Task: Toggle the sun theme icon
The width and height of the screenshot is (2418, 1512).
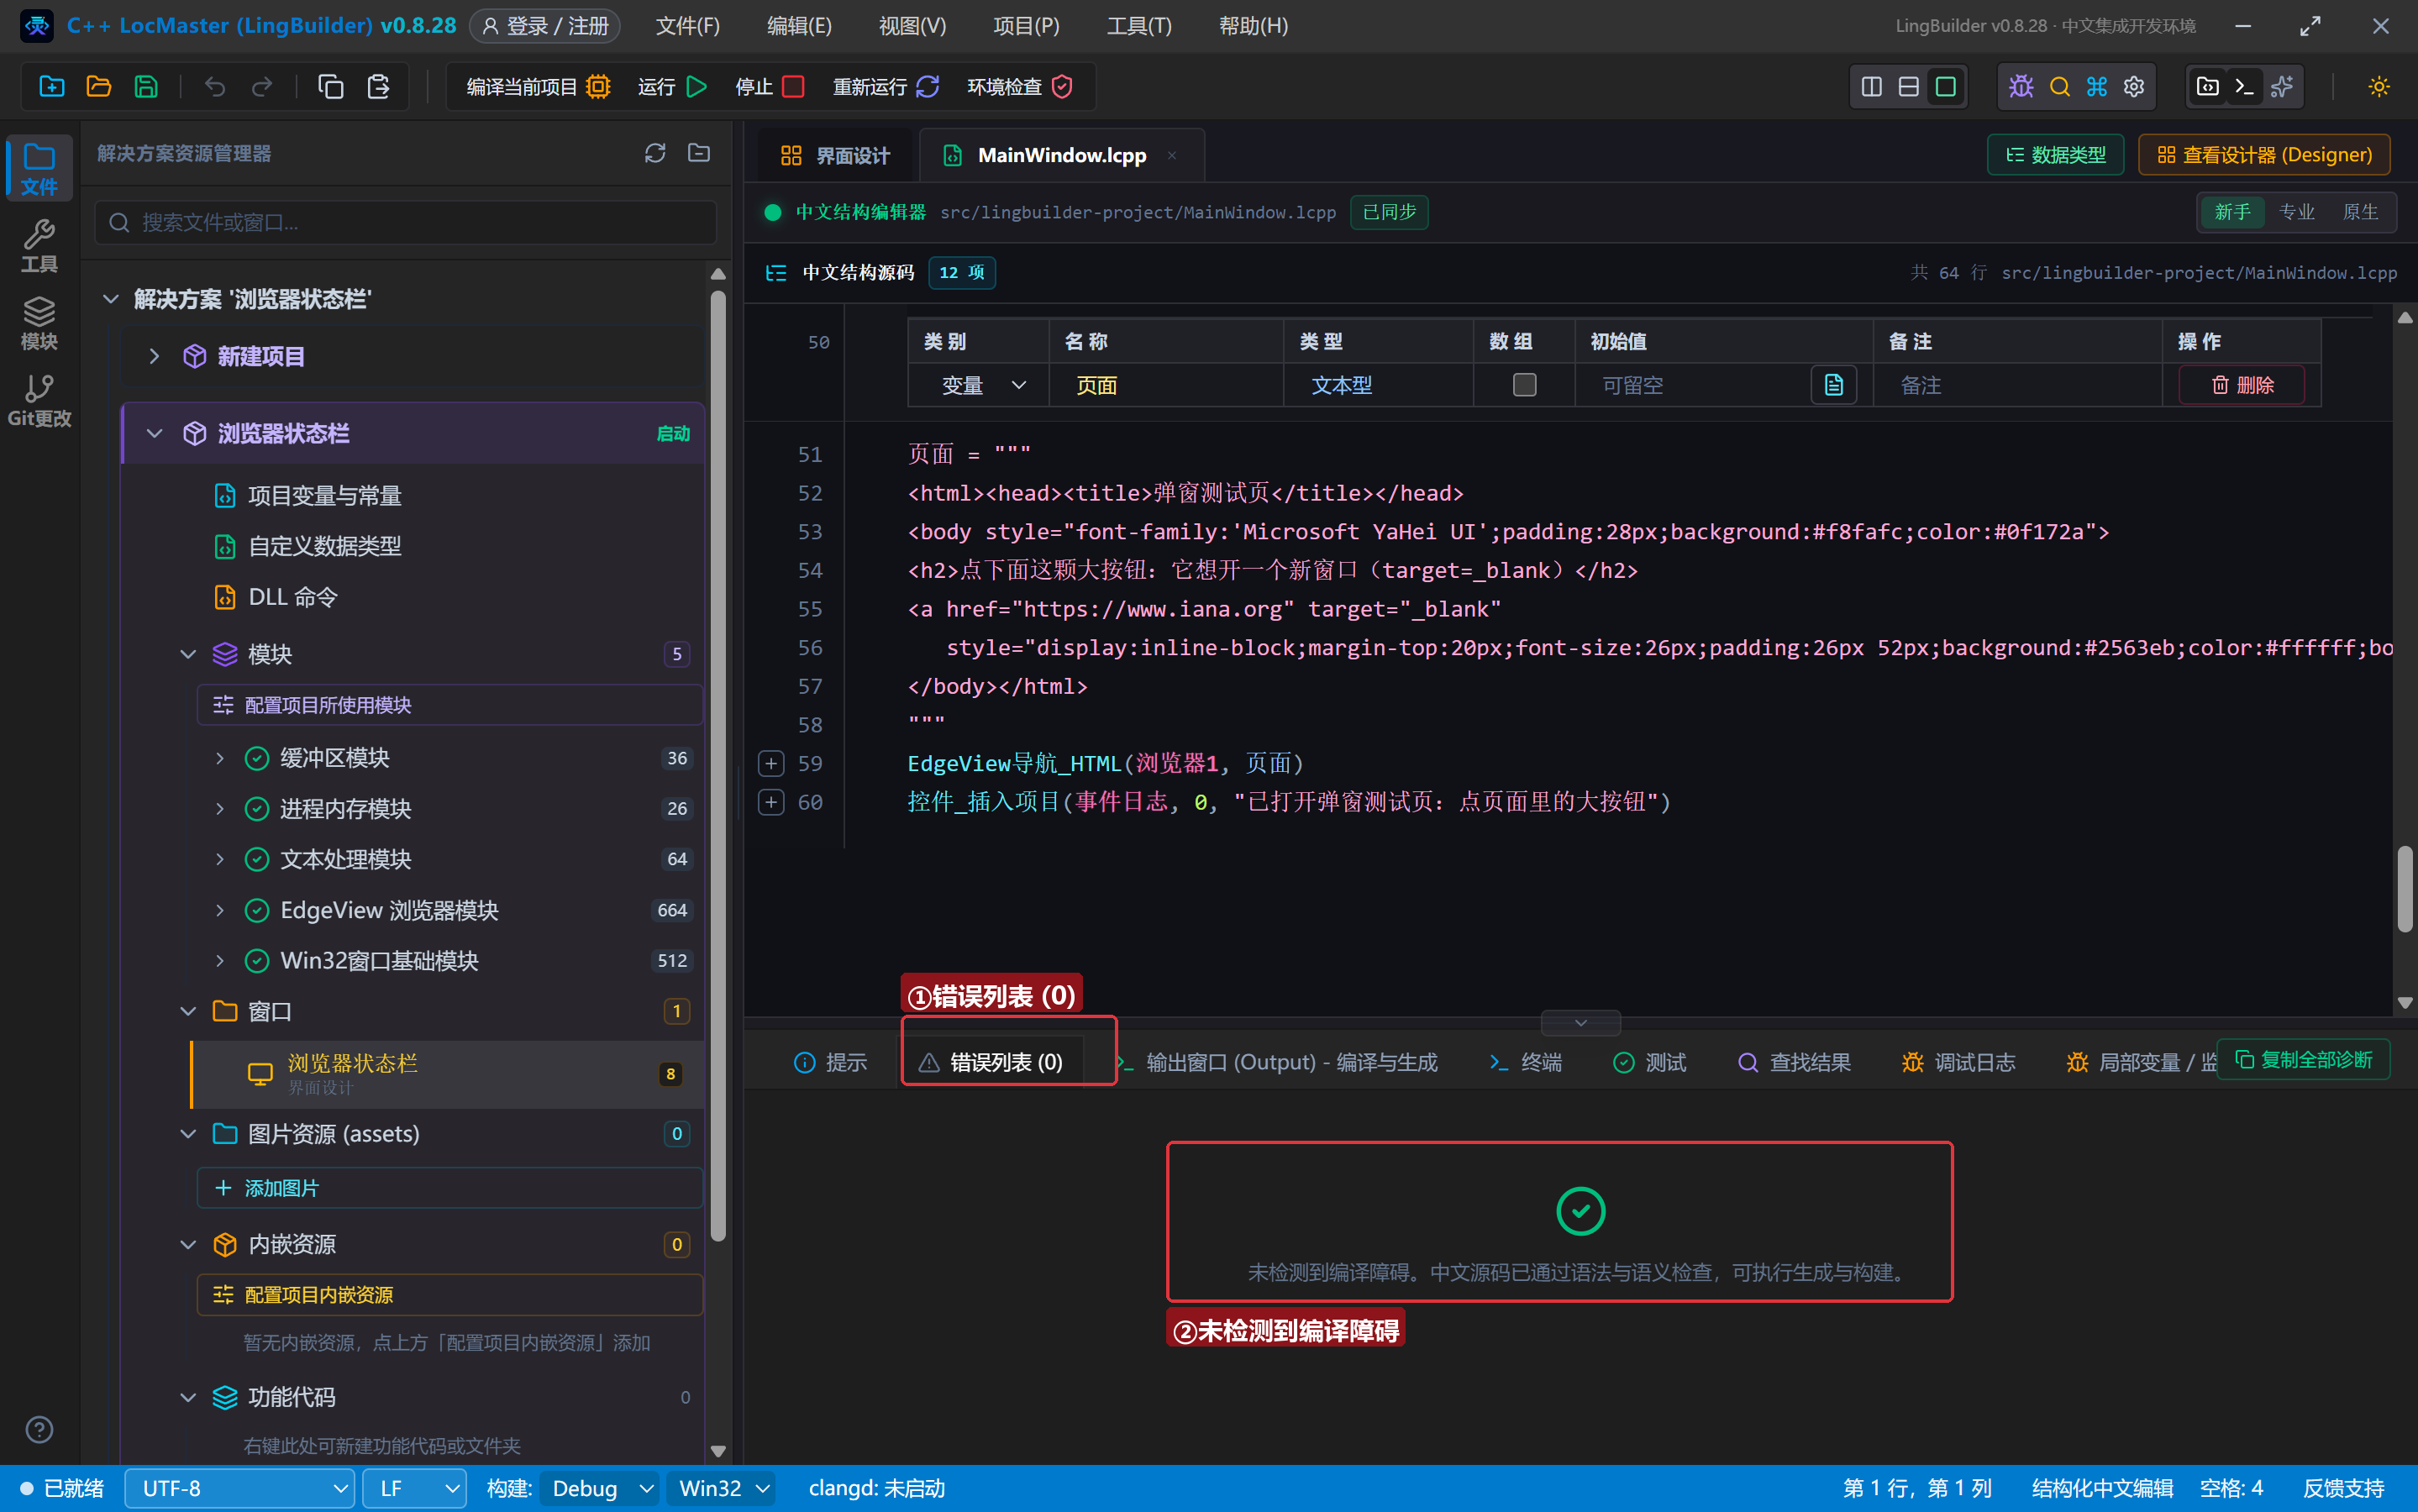Action: point(2379,87)
